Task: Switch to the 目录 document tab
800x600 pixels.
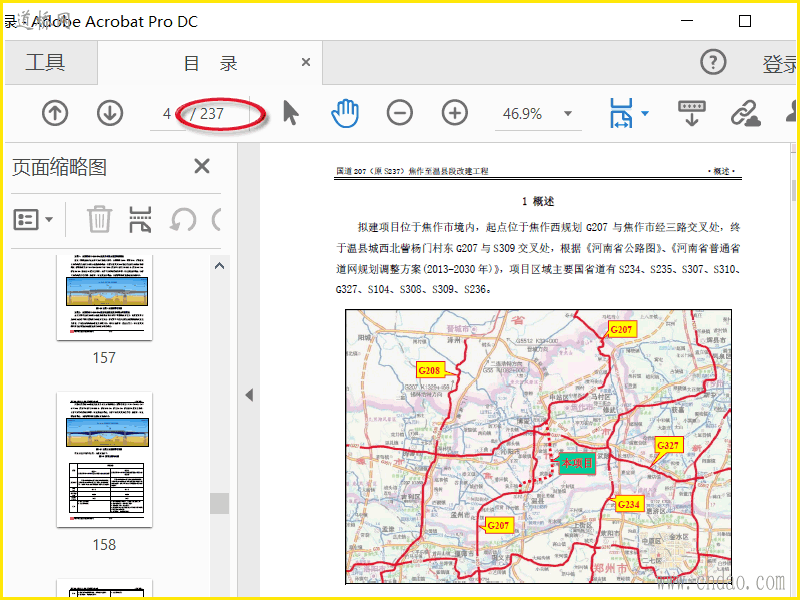Action: pyautogui.click(x=210, y=63)
